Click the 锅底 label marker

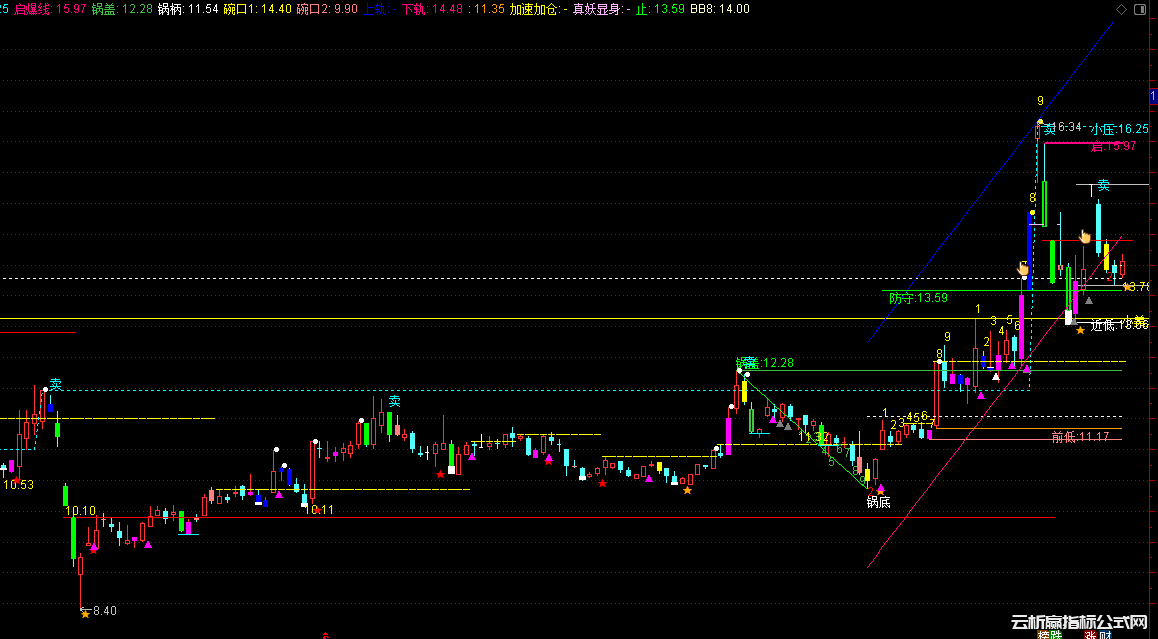click(x=878, y=502)
